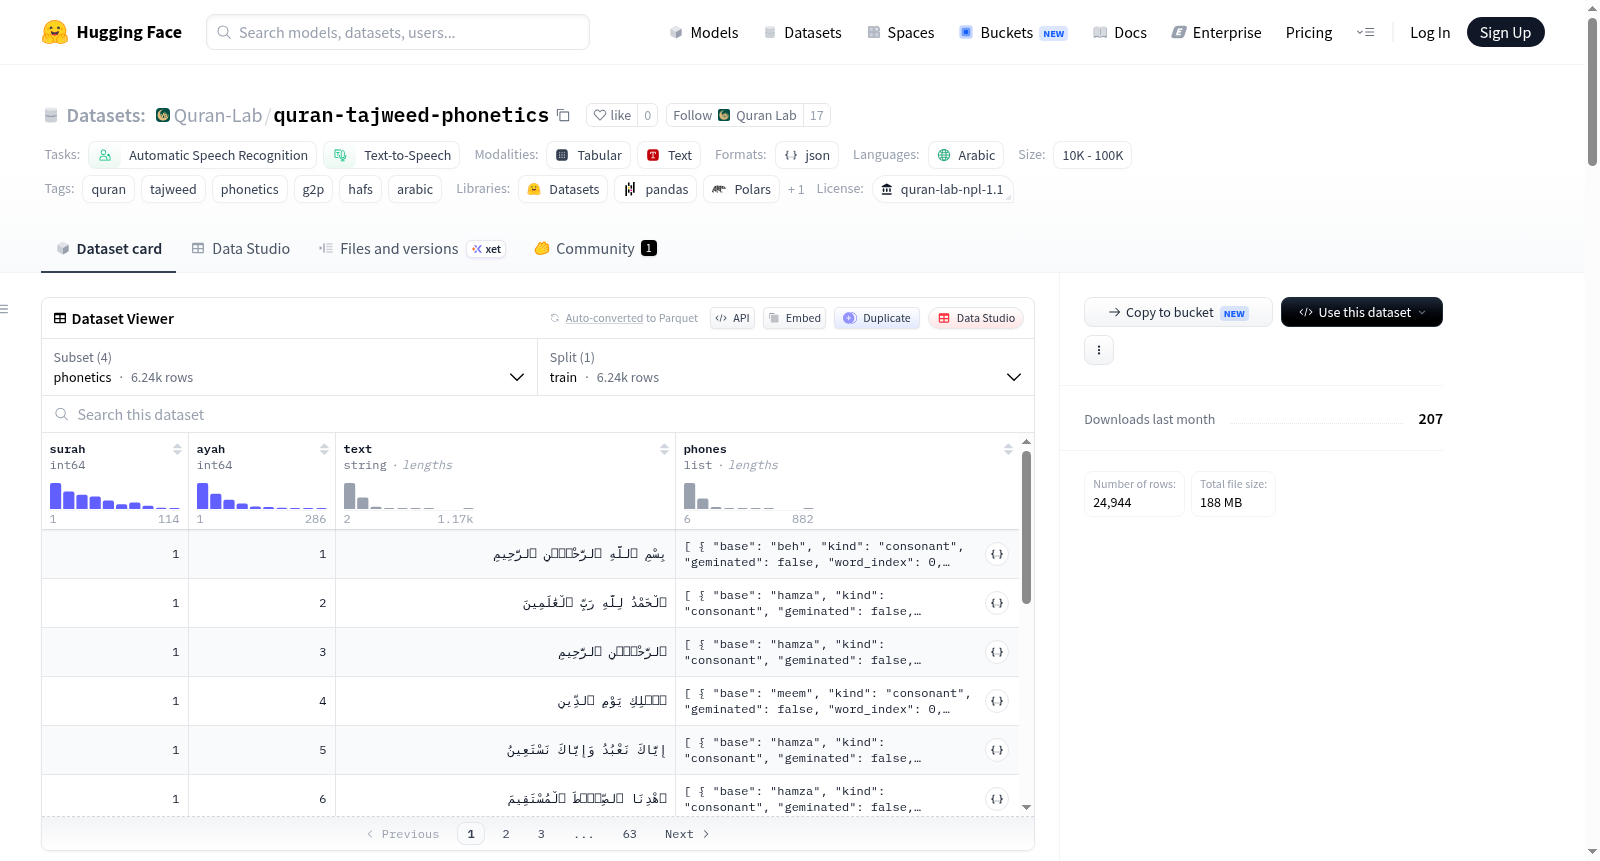
Task: Select the Datasets library tag
Action: pyautogui.click(x=563, y=189)
